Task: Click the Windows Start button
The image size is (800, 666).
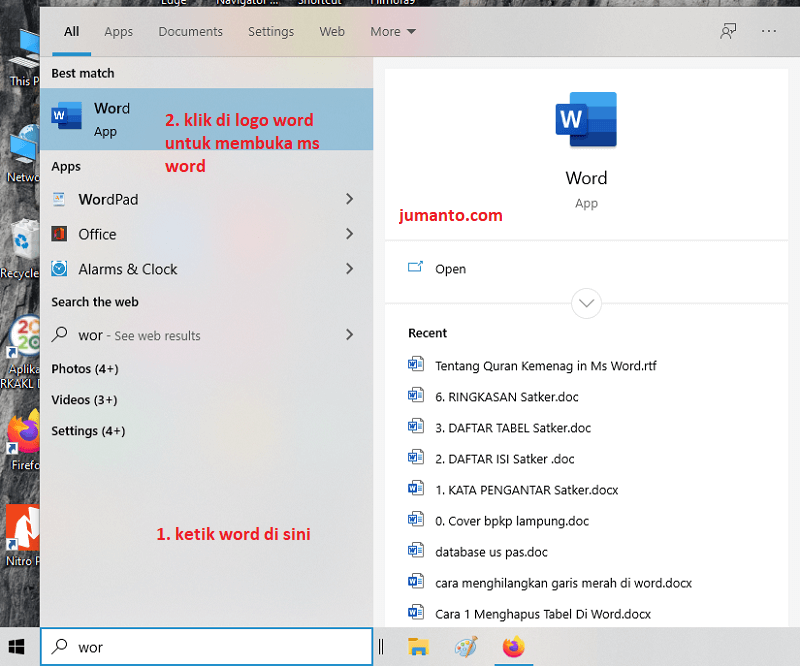Action: pos(17,647)
